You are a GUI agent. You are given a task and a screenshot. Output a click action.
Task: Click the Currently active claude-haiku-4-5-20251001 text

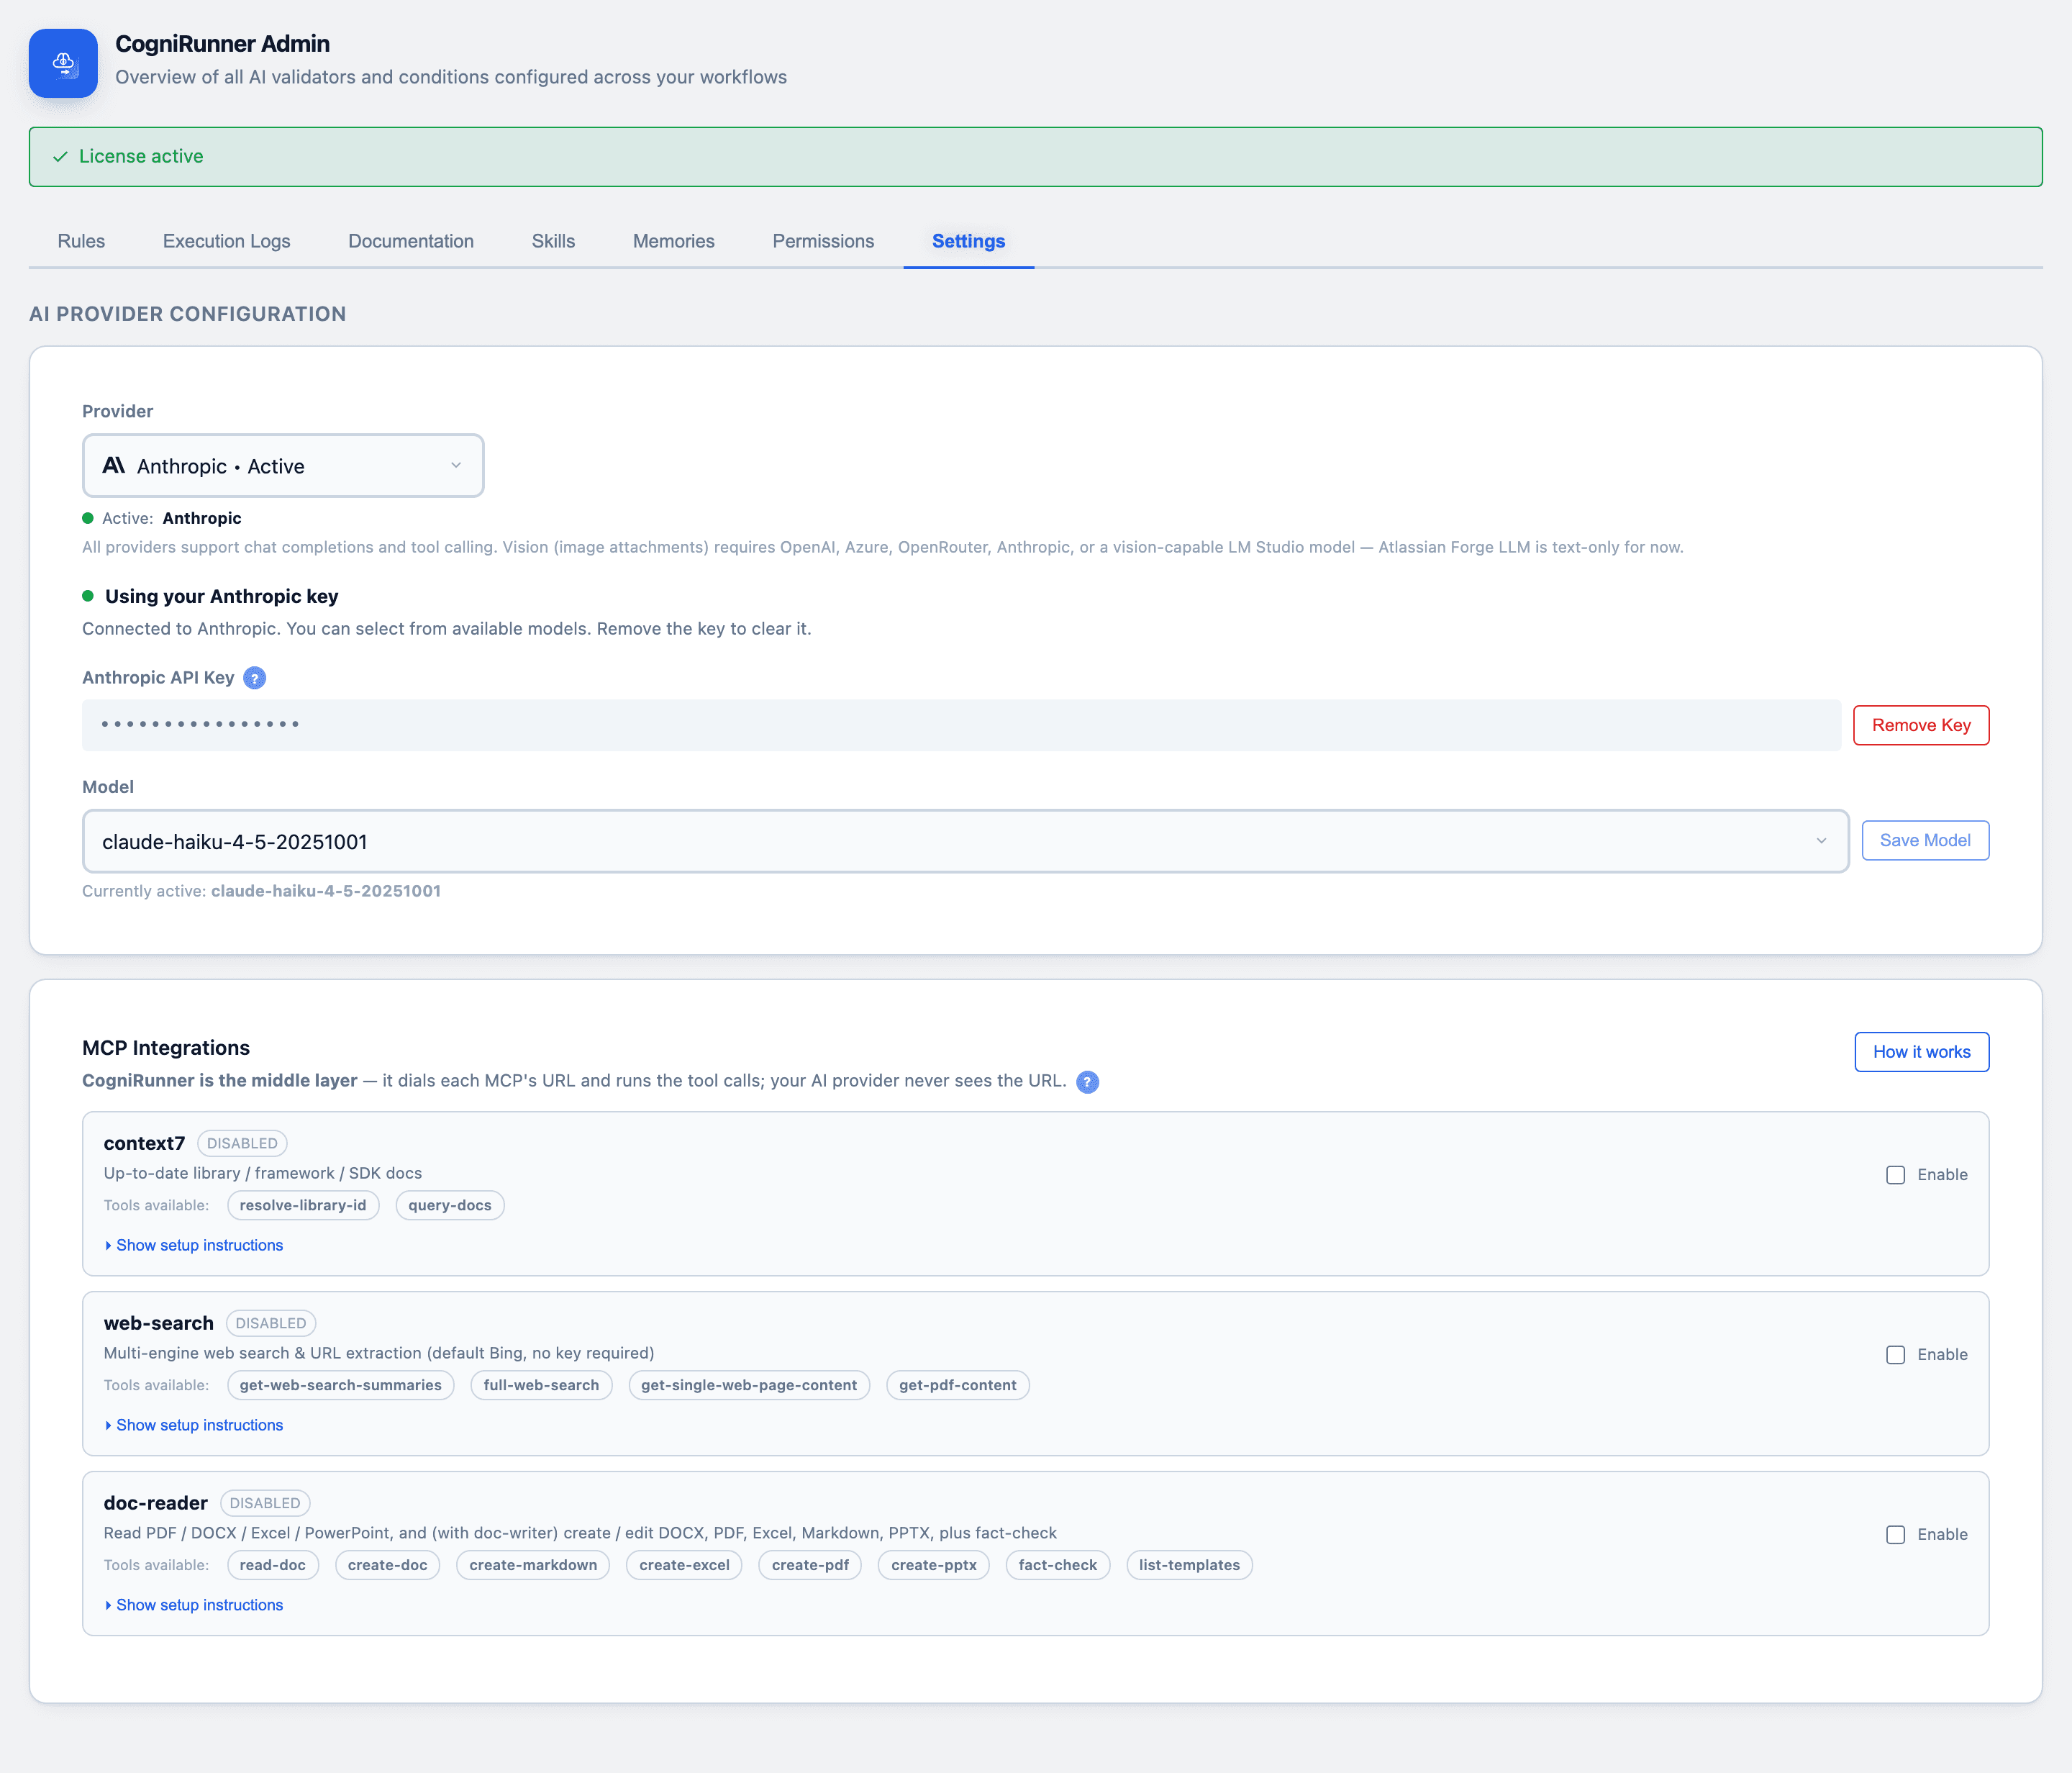tap(262, 891)
